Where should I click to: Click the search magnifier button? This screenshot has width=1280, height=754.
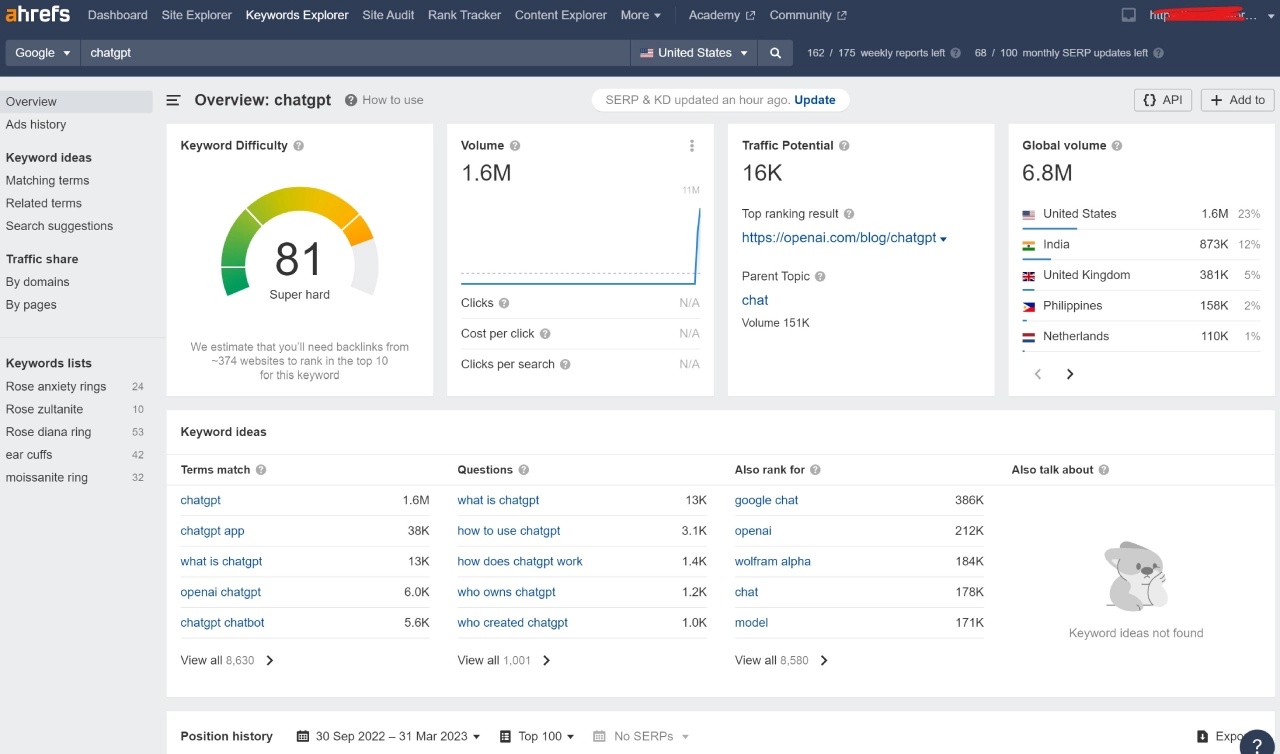point(775,53)
